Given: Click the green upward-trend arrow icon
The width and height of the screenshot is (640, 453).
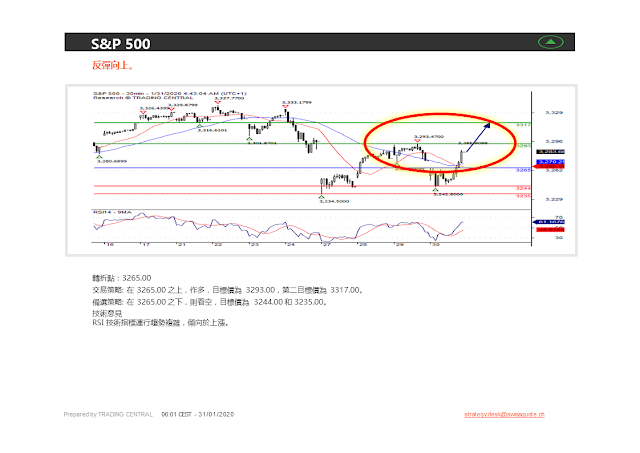Looking at the screenshot, I should coord(550,42).
